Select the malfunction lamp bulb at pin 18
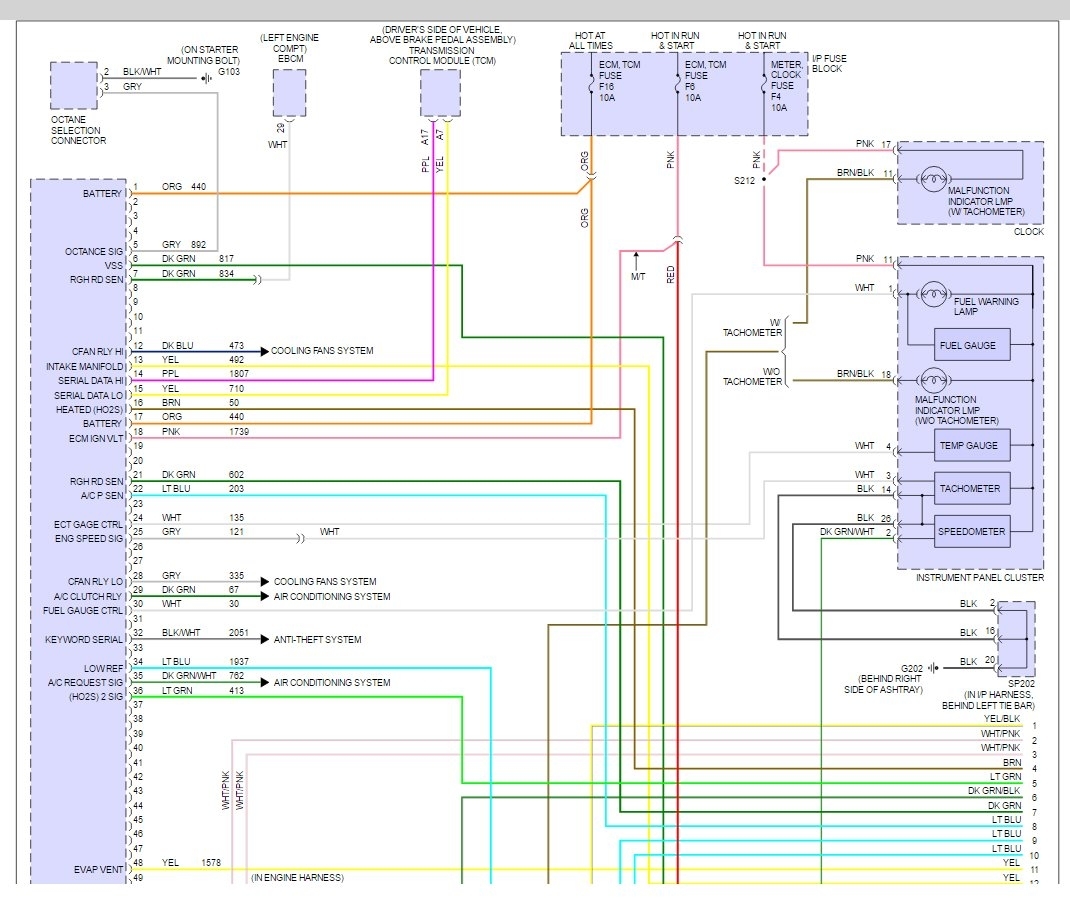The image size is (1070, 898). (932, 380)
